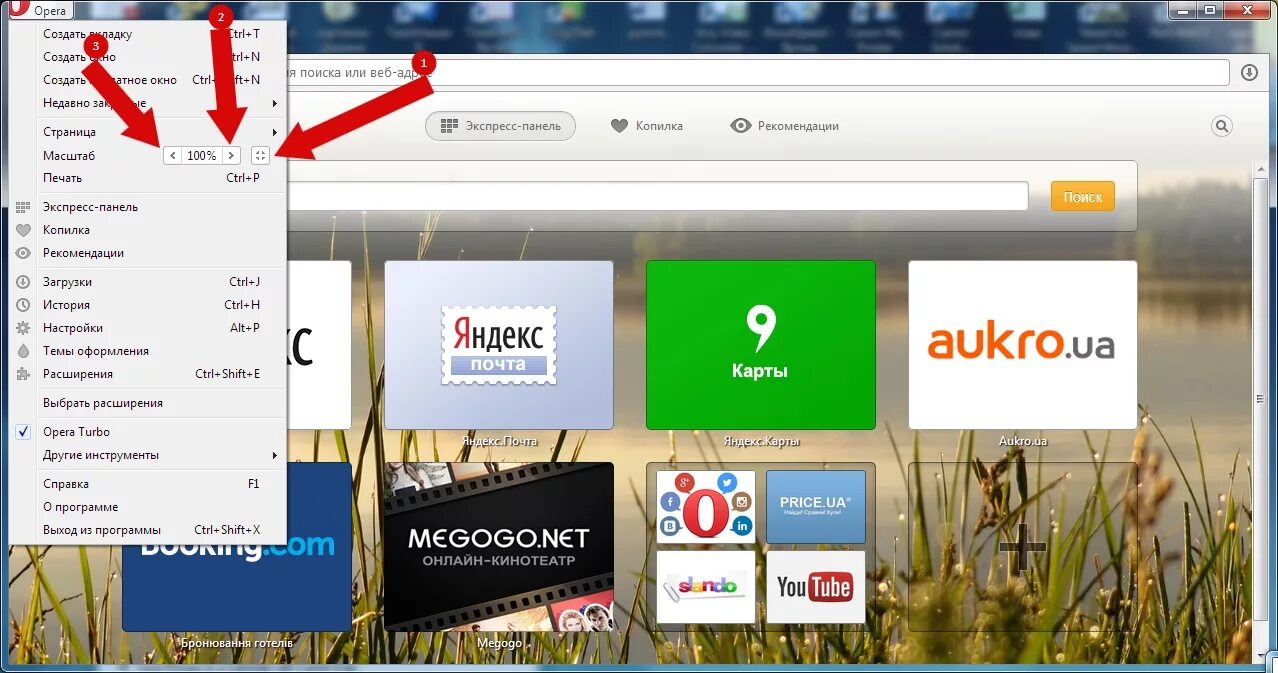Image resolution: width=1278 pixels, height=673 pixels.
Task: Toggle fullscreen icon beside zoom
Action: coord(260,155)
